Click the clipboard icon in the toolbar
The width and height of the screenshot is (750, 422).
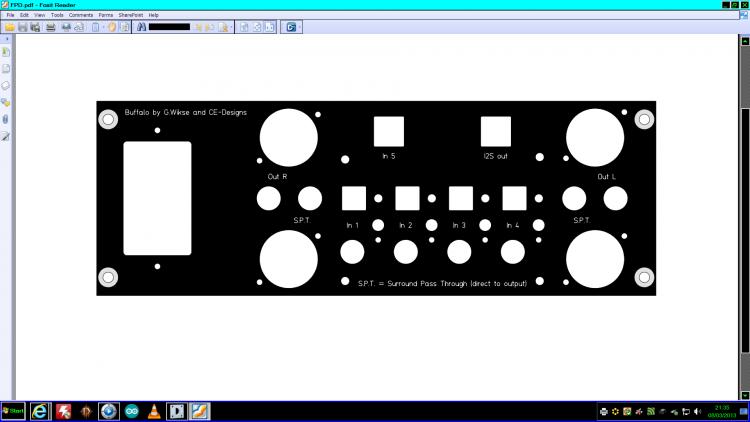coord(96,27)
